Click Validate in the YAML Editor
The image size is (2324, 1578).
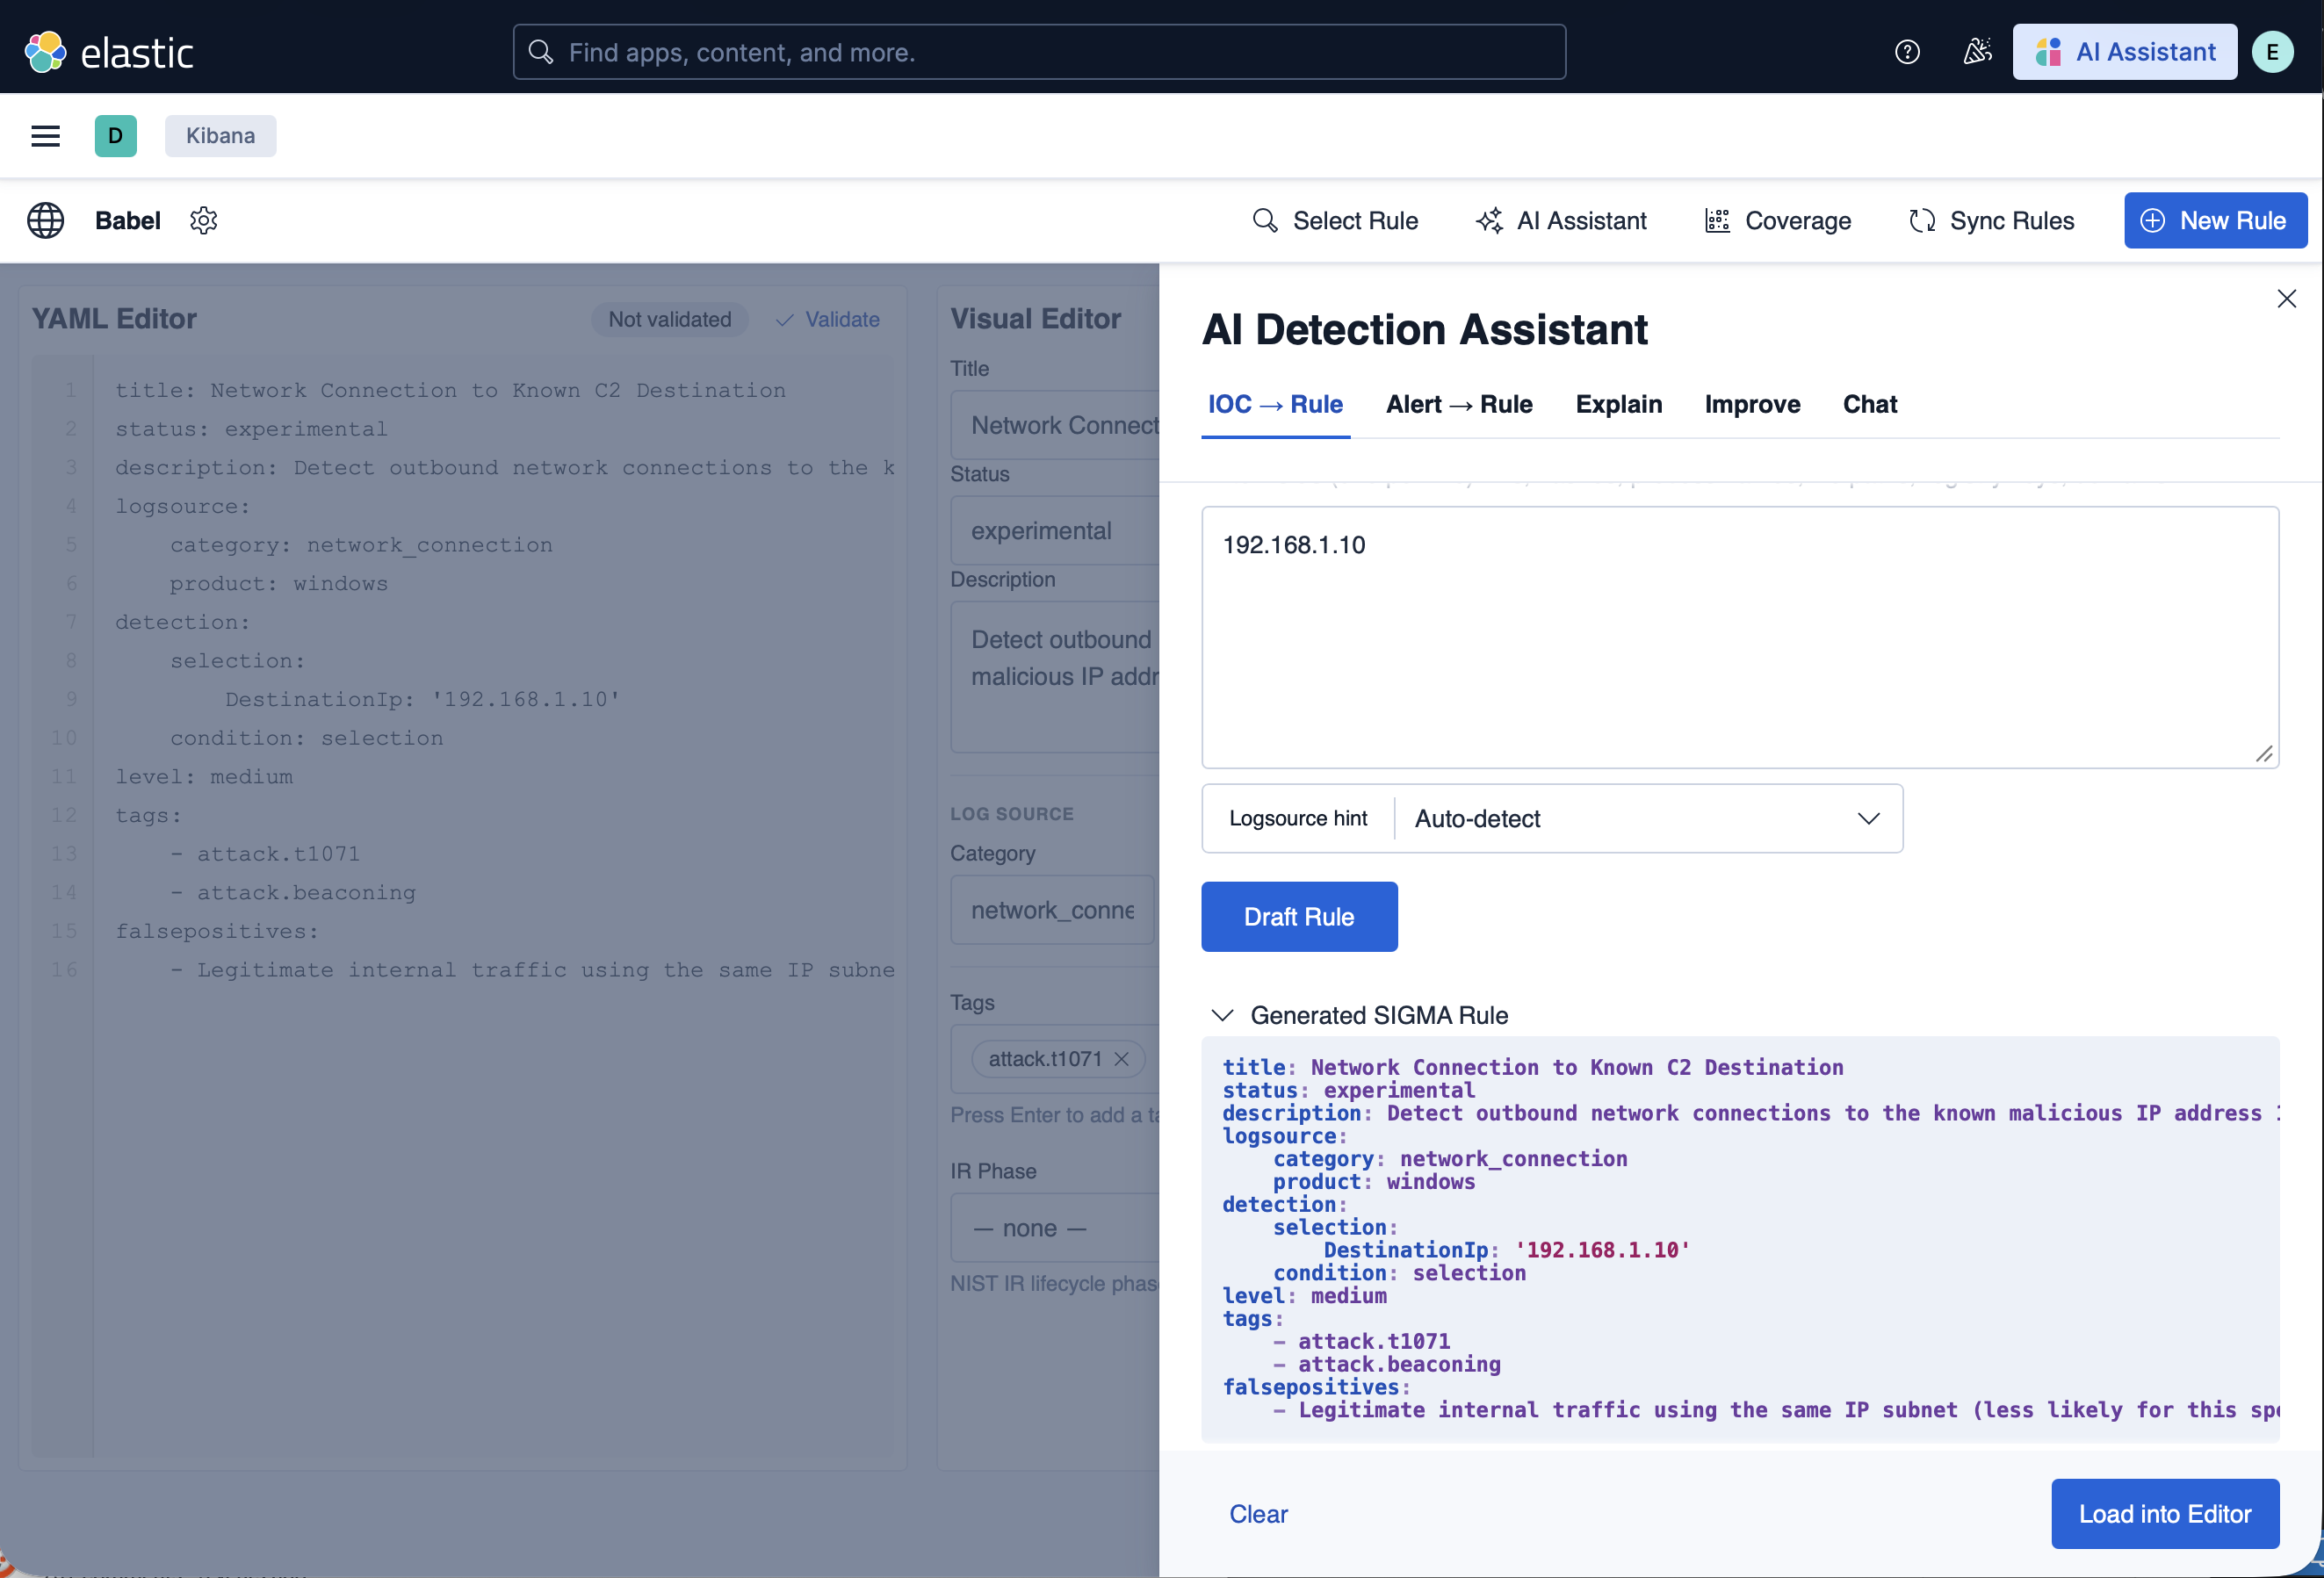pyautogui.click(x=828, y=320)
